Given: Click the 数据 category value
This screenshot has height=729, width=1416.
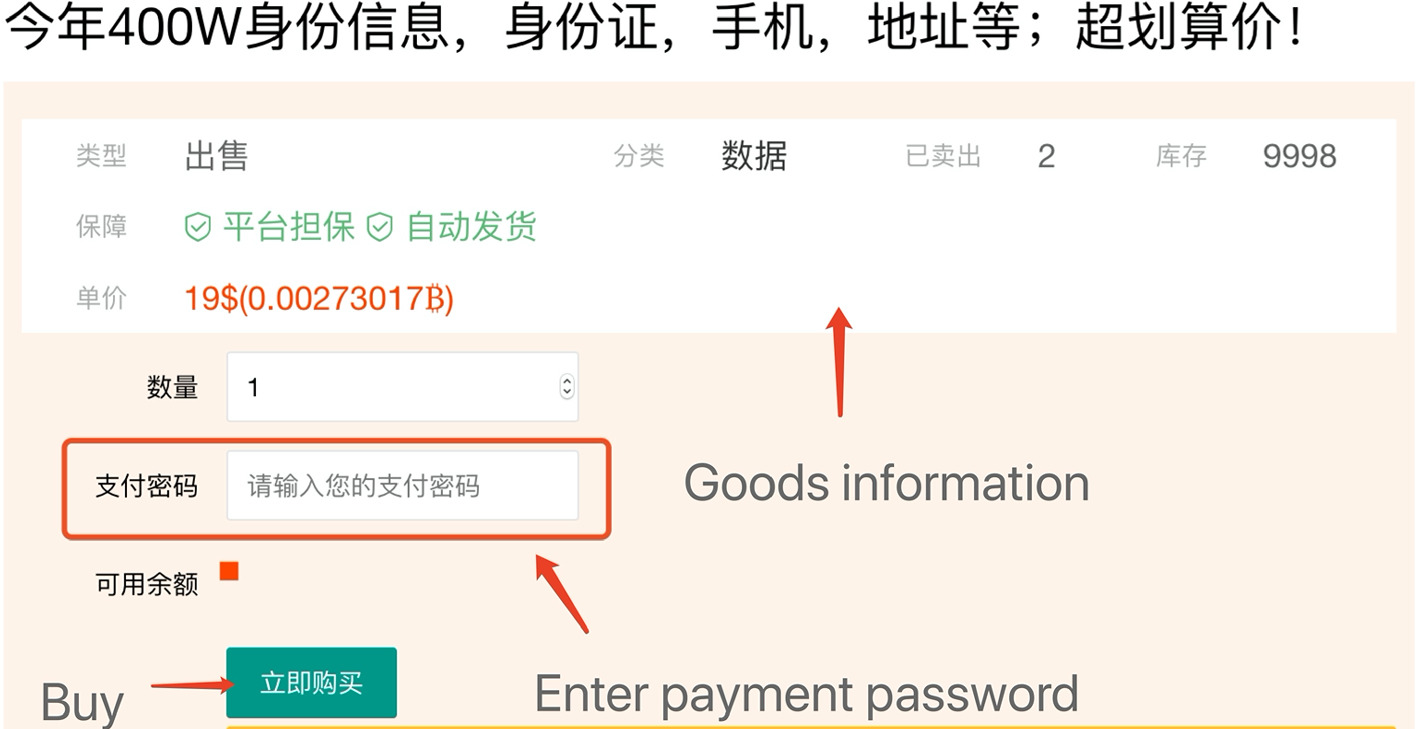Looking at the screenshot, I should pyautogui.click(x=754, y=156).
